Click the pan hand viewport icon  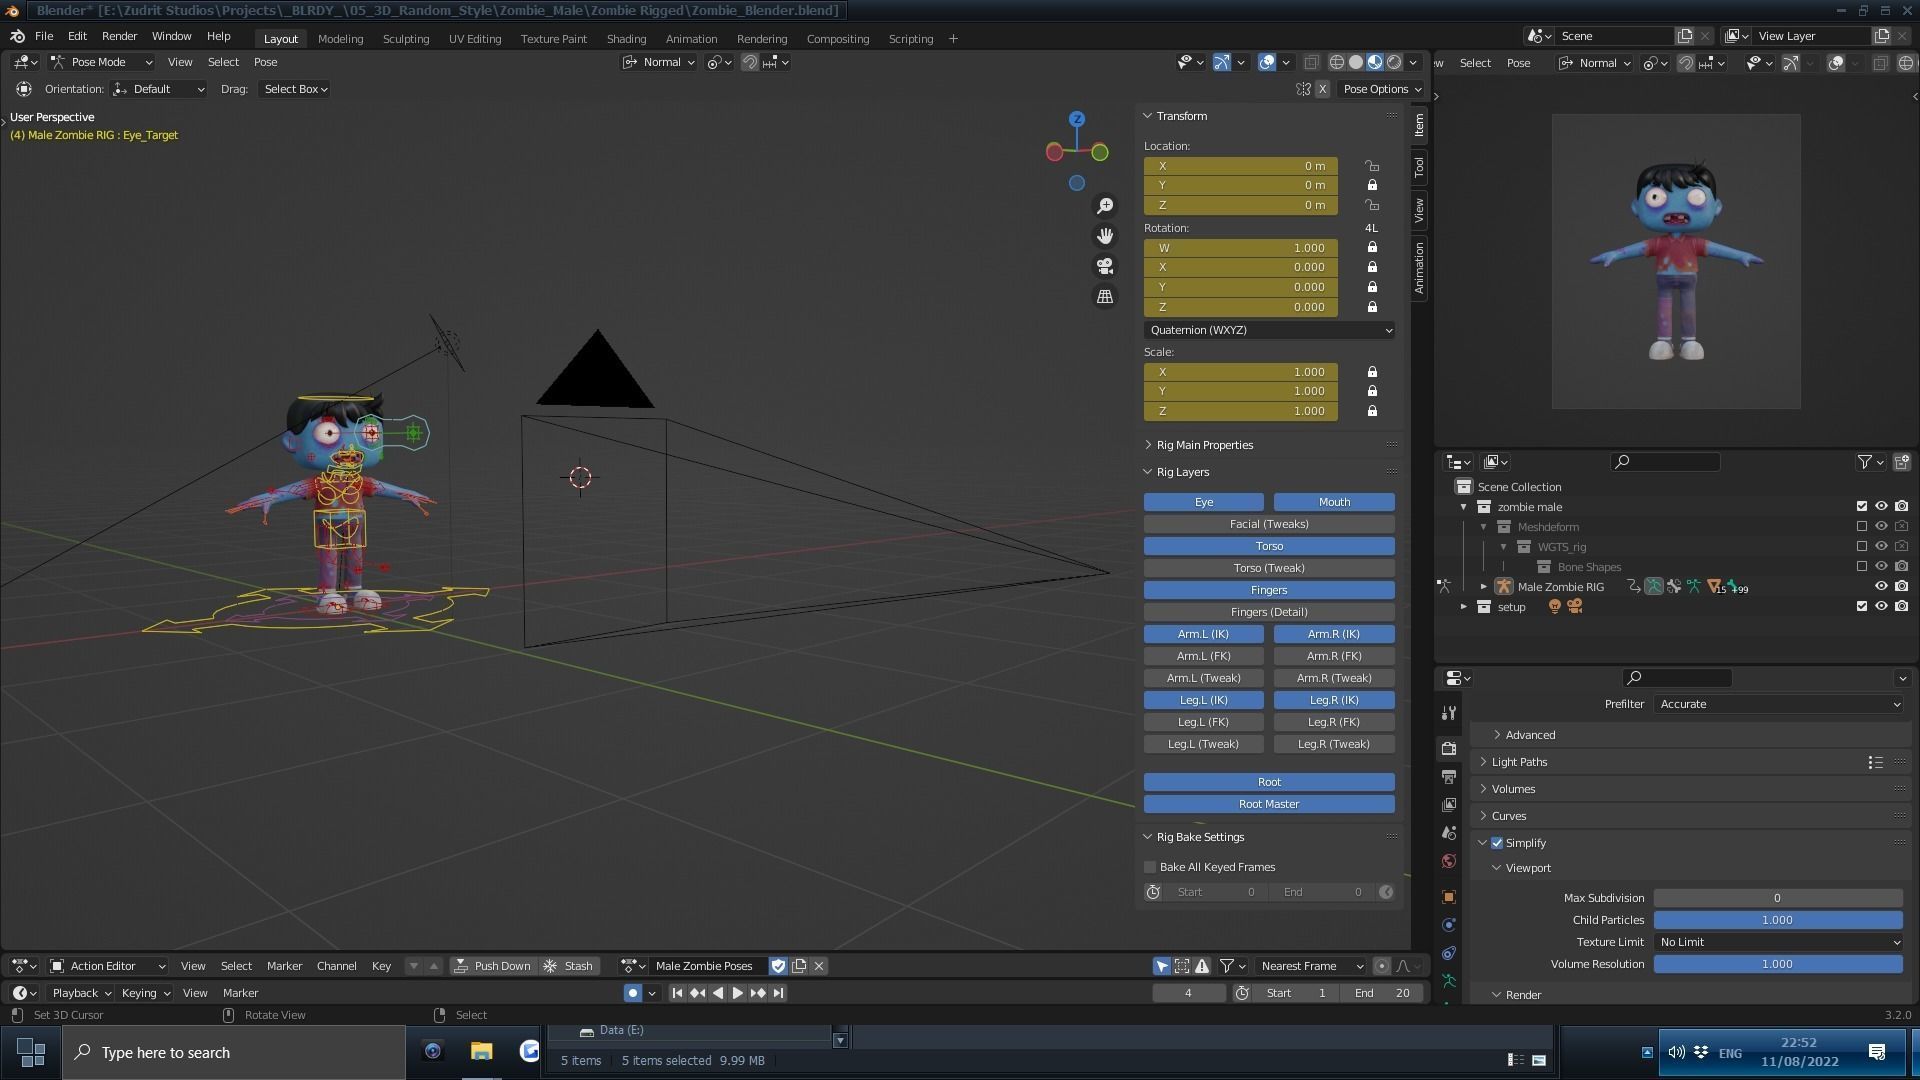[1105, 236]
